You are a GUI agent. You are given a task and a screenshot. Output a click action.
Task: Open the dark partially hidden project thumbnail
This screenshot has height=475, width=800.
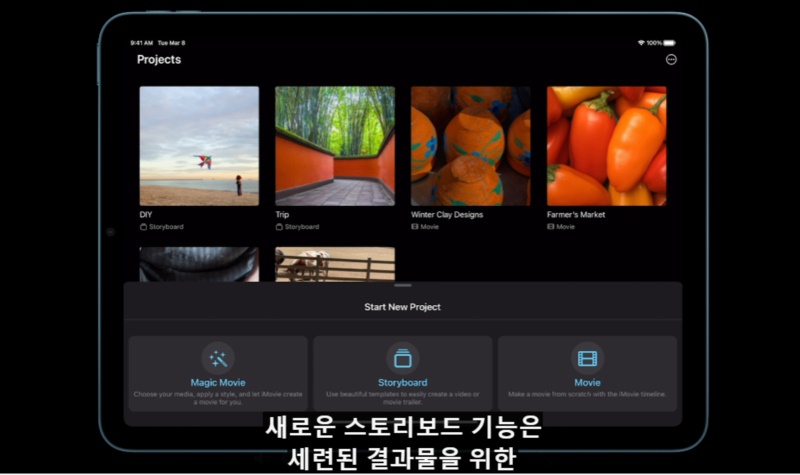pos(199,264)
